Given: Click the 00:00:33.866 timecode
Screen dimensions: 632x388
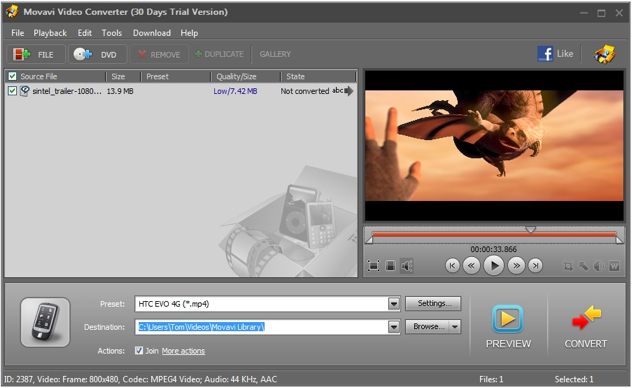Looking at the screenshot, I should coord(494,249).
